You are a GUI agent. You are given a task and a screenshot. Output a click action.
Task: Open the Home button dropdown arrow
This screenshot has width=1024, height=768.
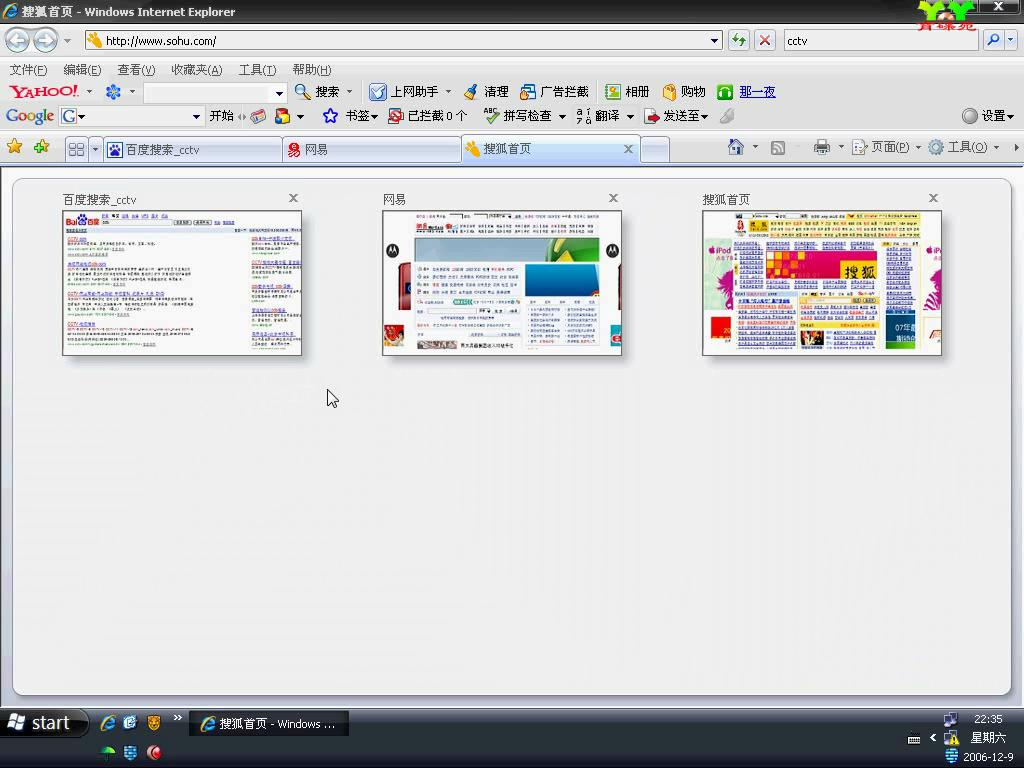click(756, 148)
